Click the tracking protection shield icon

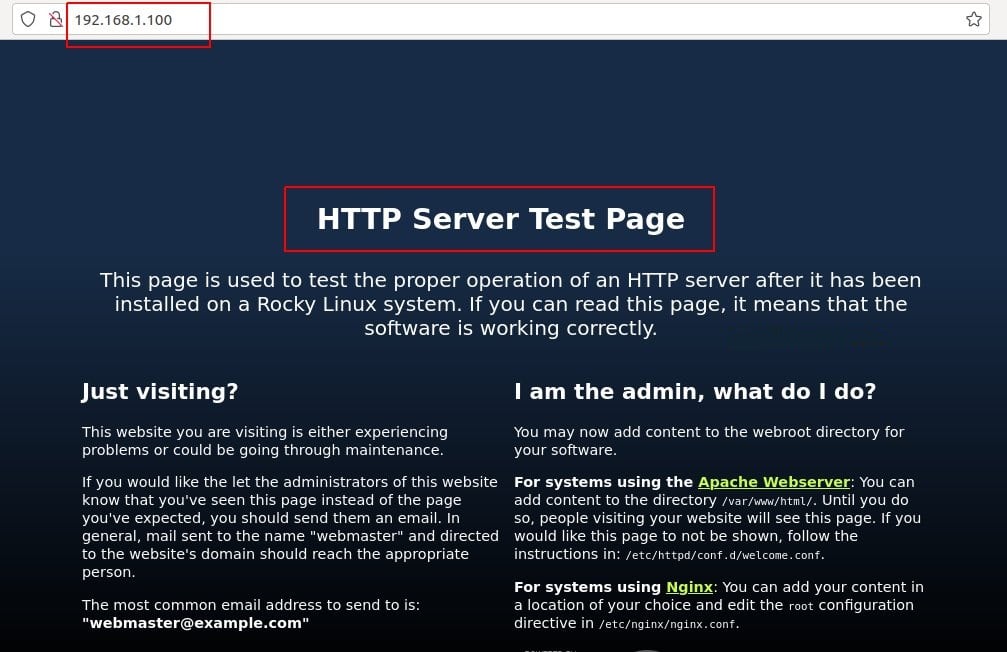click(28, 19)
